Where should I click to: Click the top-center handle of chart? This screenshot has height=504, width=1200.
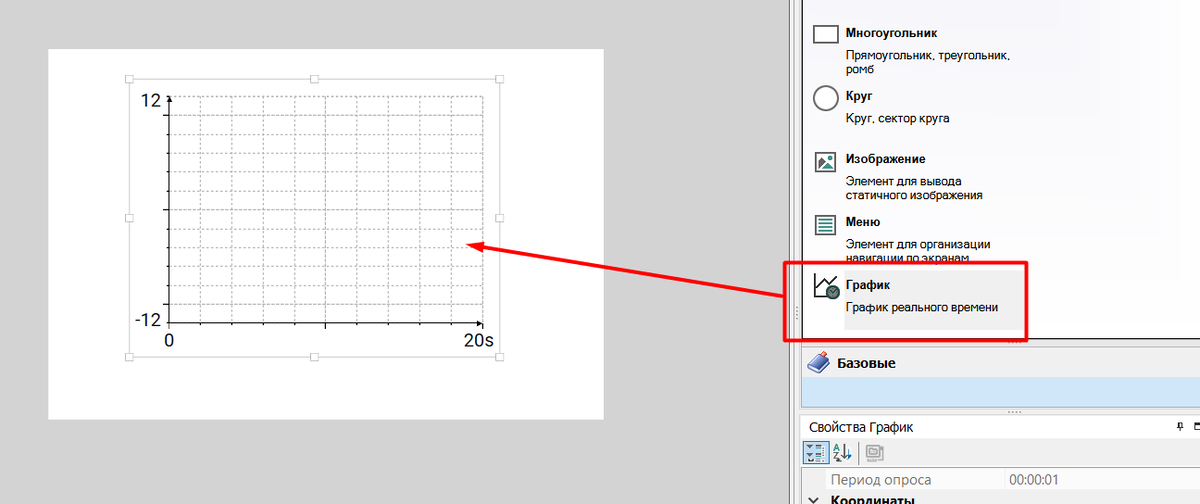(x=314, y=79)
